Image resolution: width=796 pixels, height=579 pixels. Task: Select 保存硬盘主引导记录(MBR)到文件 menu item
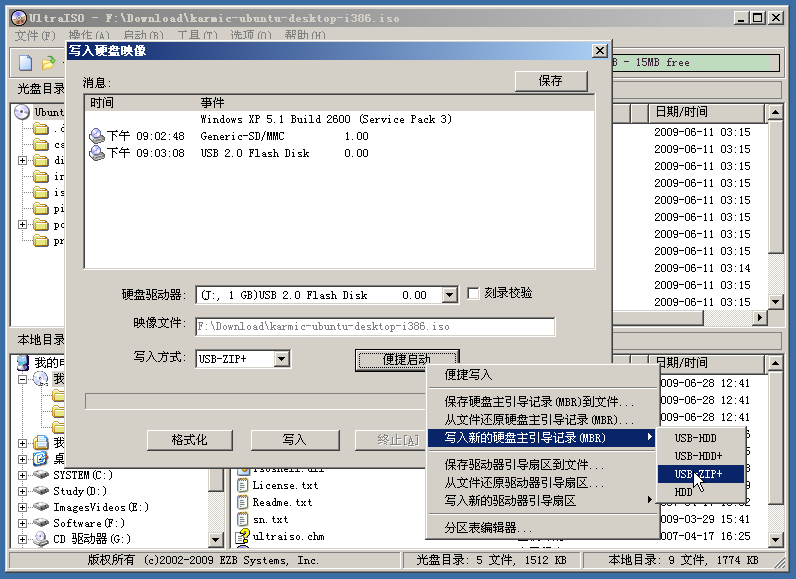point(542,402)
